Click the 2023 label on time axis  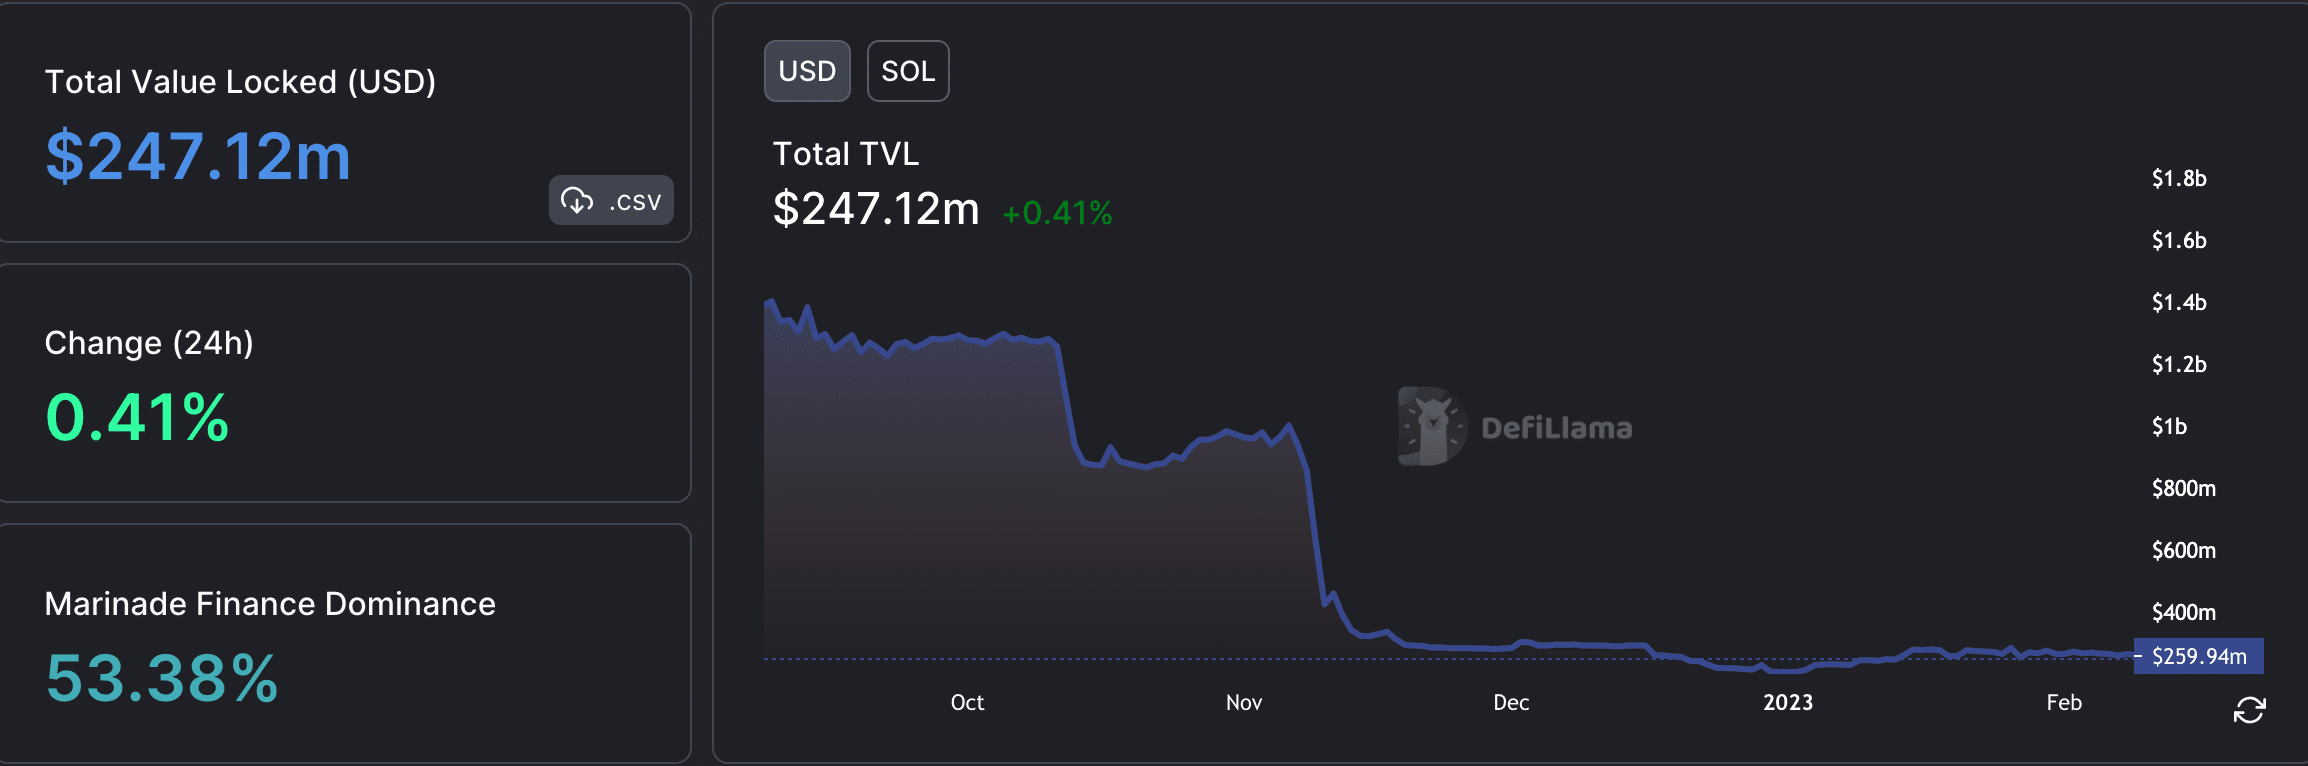1788,703
